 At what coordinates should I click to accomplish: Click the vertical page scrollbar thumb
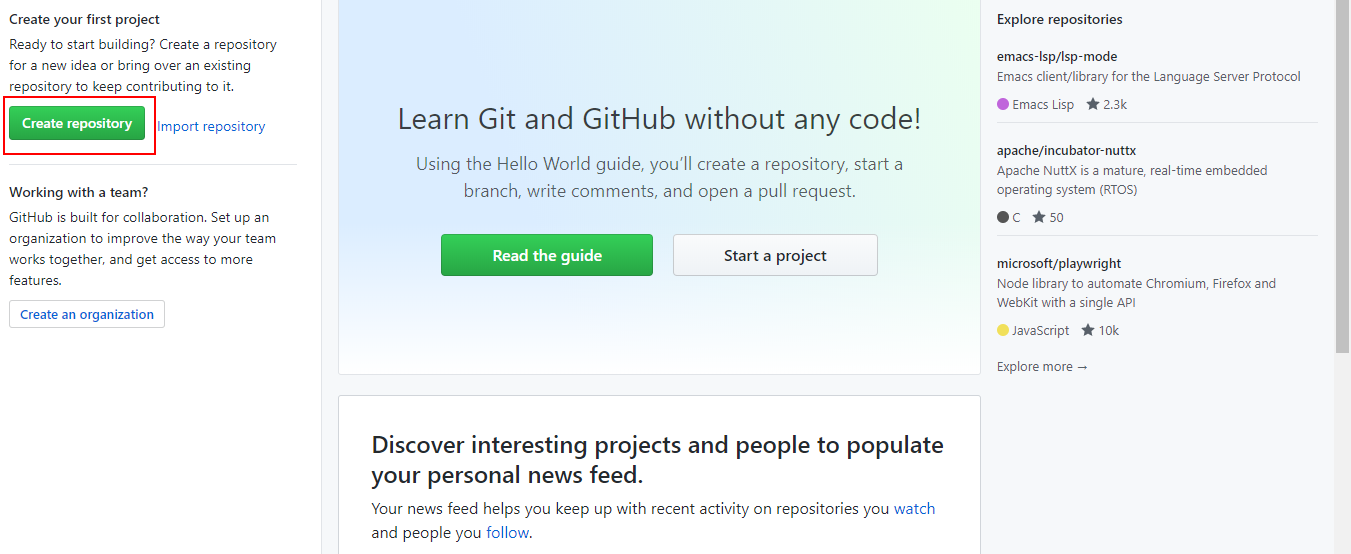click(x=1342, y=175)
